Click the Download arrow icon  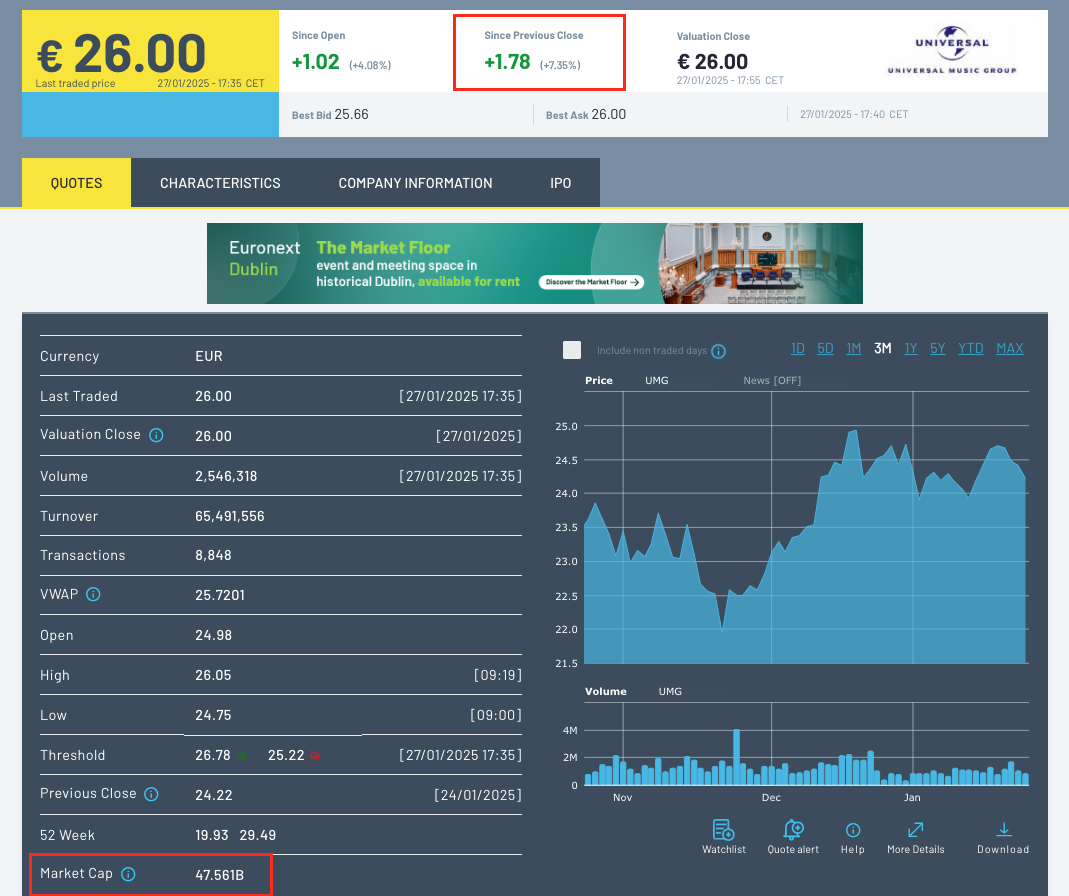(1003, 829)
